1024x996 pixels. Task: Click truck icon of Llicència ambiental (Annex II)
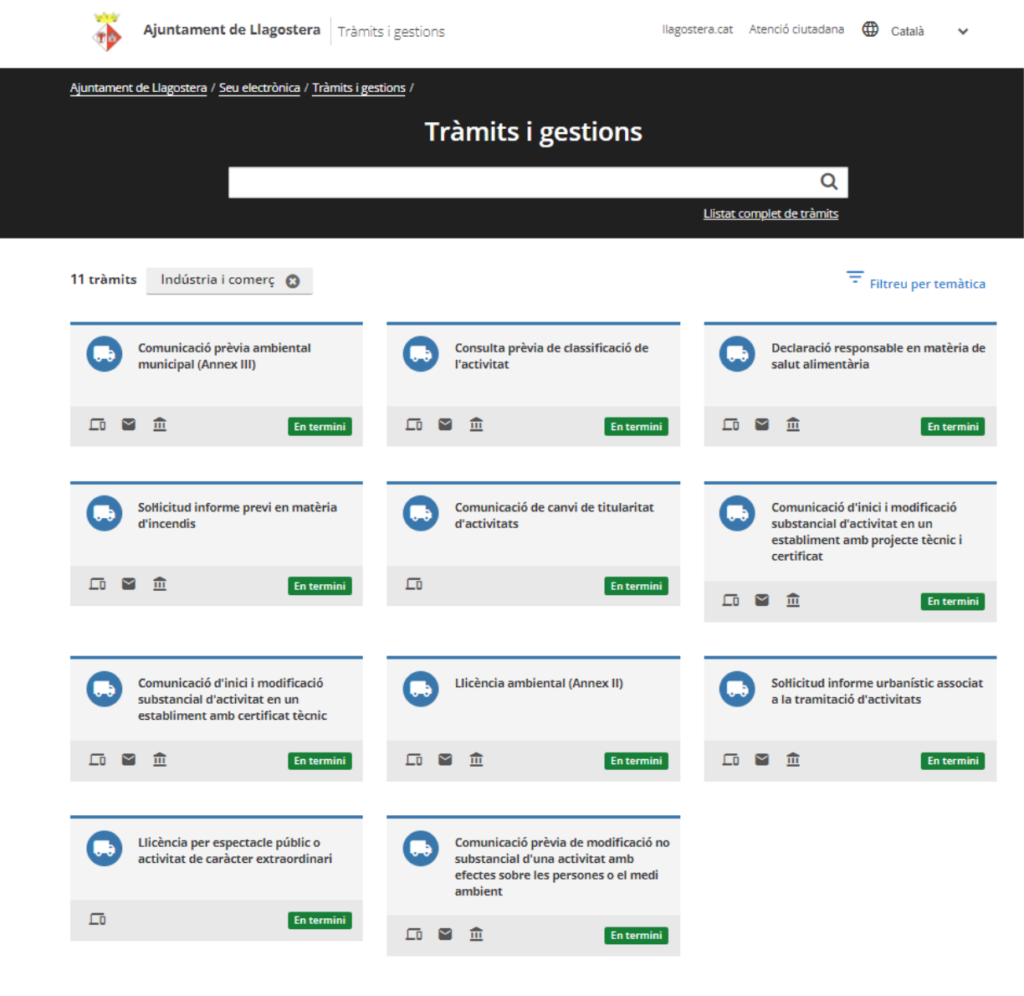pos(421,688)
